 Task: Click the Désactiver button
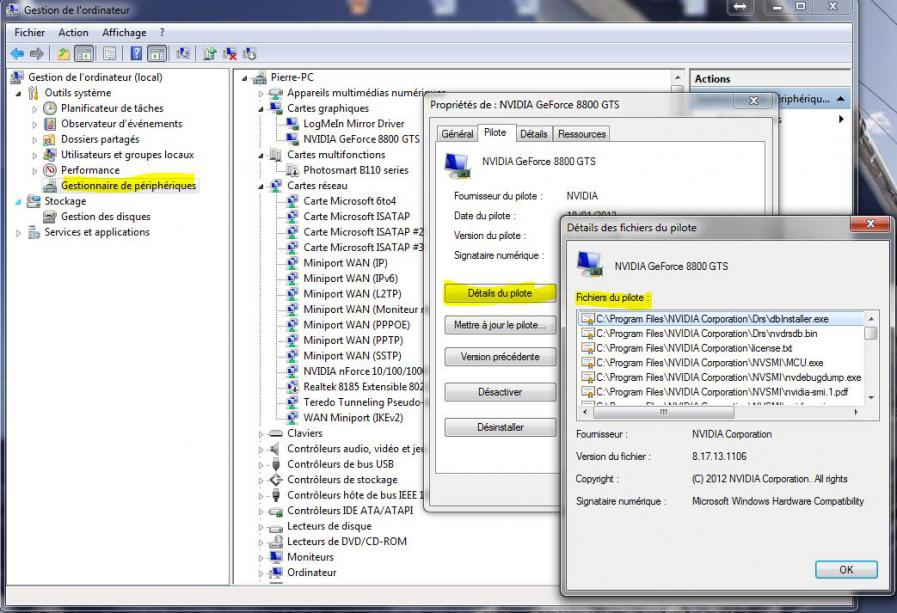click(x=500, y=392)
